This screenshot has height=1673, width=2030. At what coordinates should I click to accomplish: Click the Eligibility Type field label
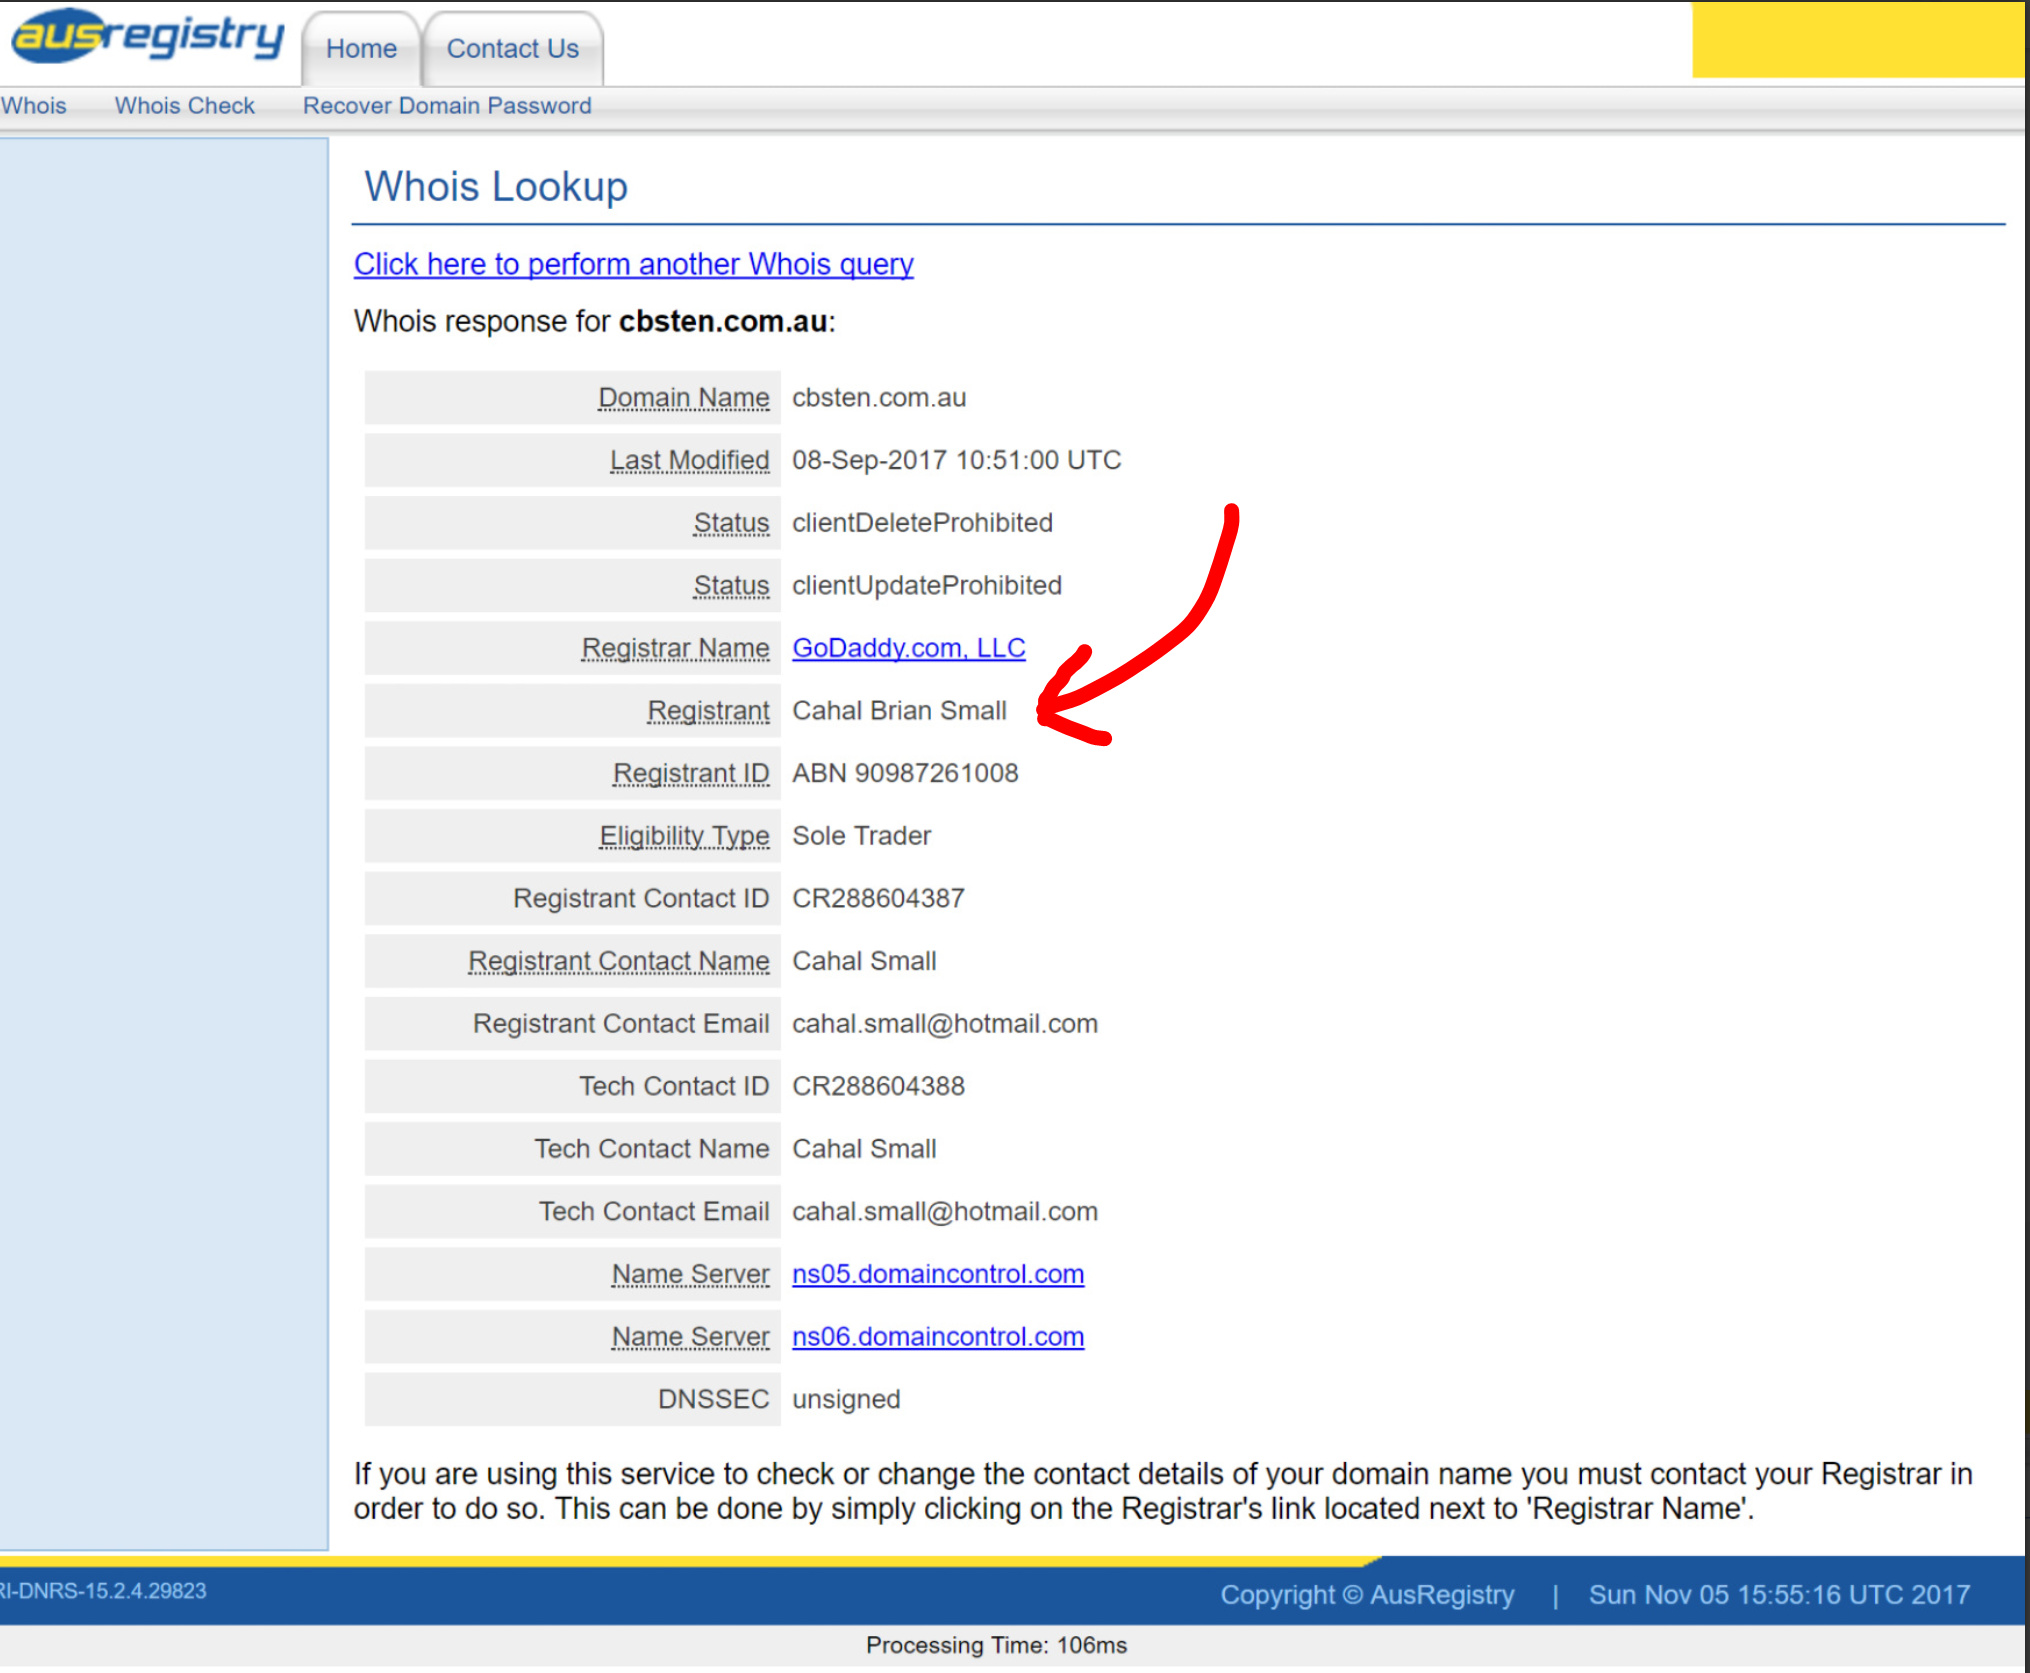coord(684,836)
